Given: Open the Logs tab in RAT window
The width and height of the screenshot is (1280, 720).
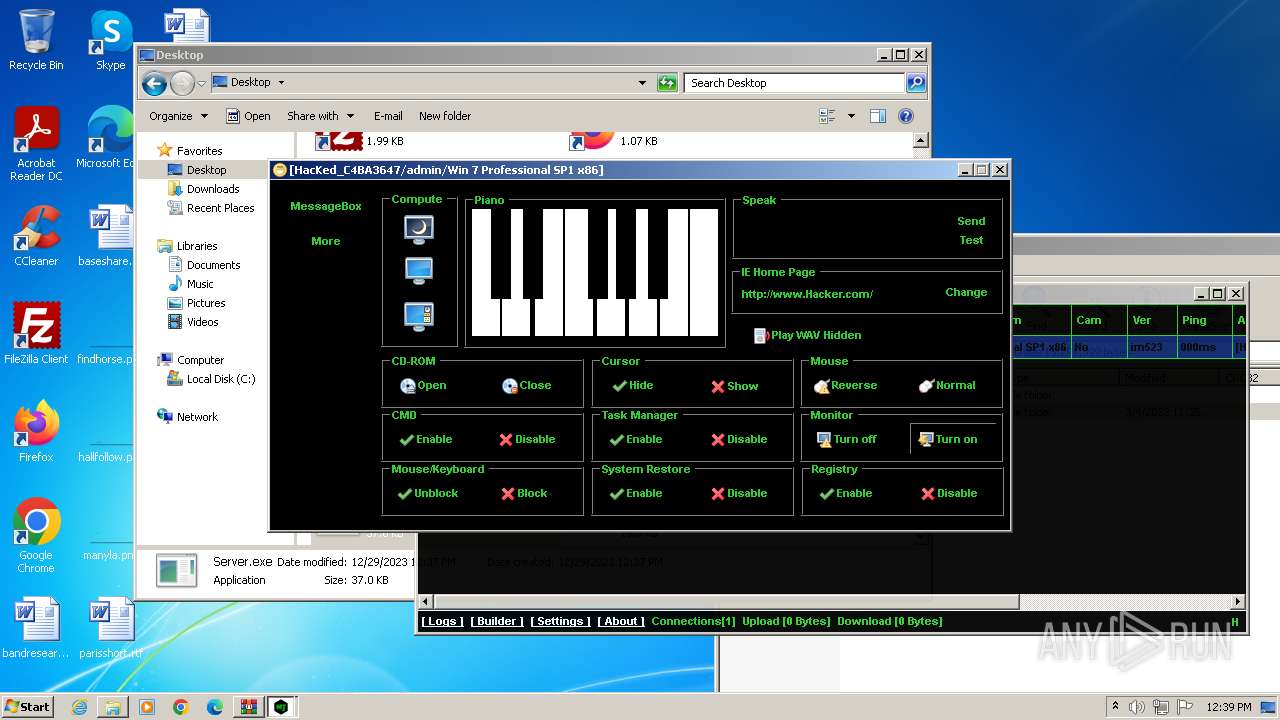Looking at the screenshot, I should pyautogui.click(x=442, y=621).
